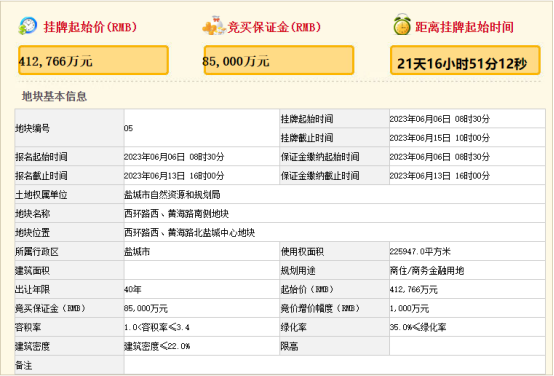Click the table value 85,000万元
554x376 pixels.
point(146,309)
